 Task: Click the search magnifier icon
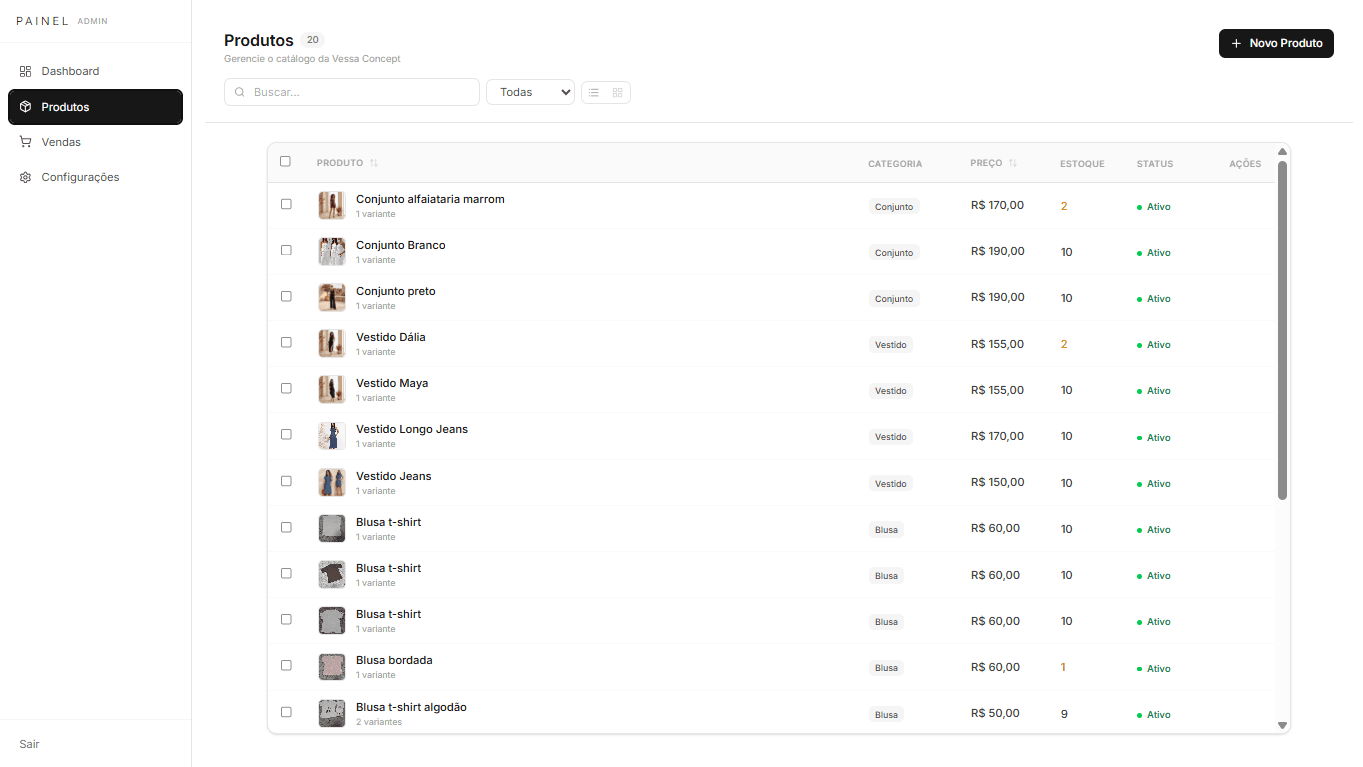(240, 92)
